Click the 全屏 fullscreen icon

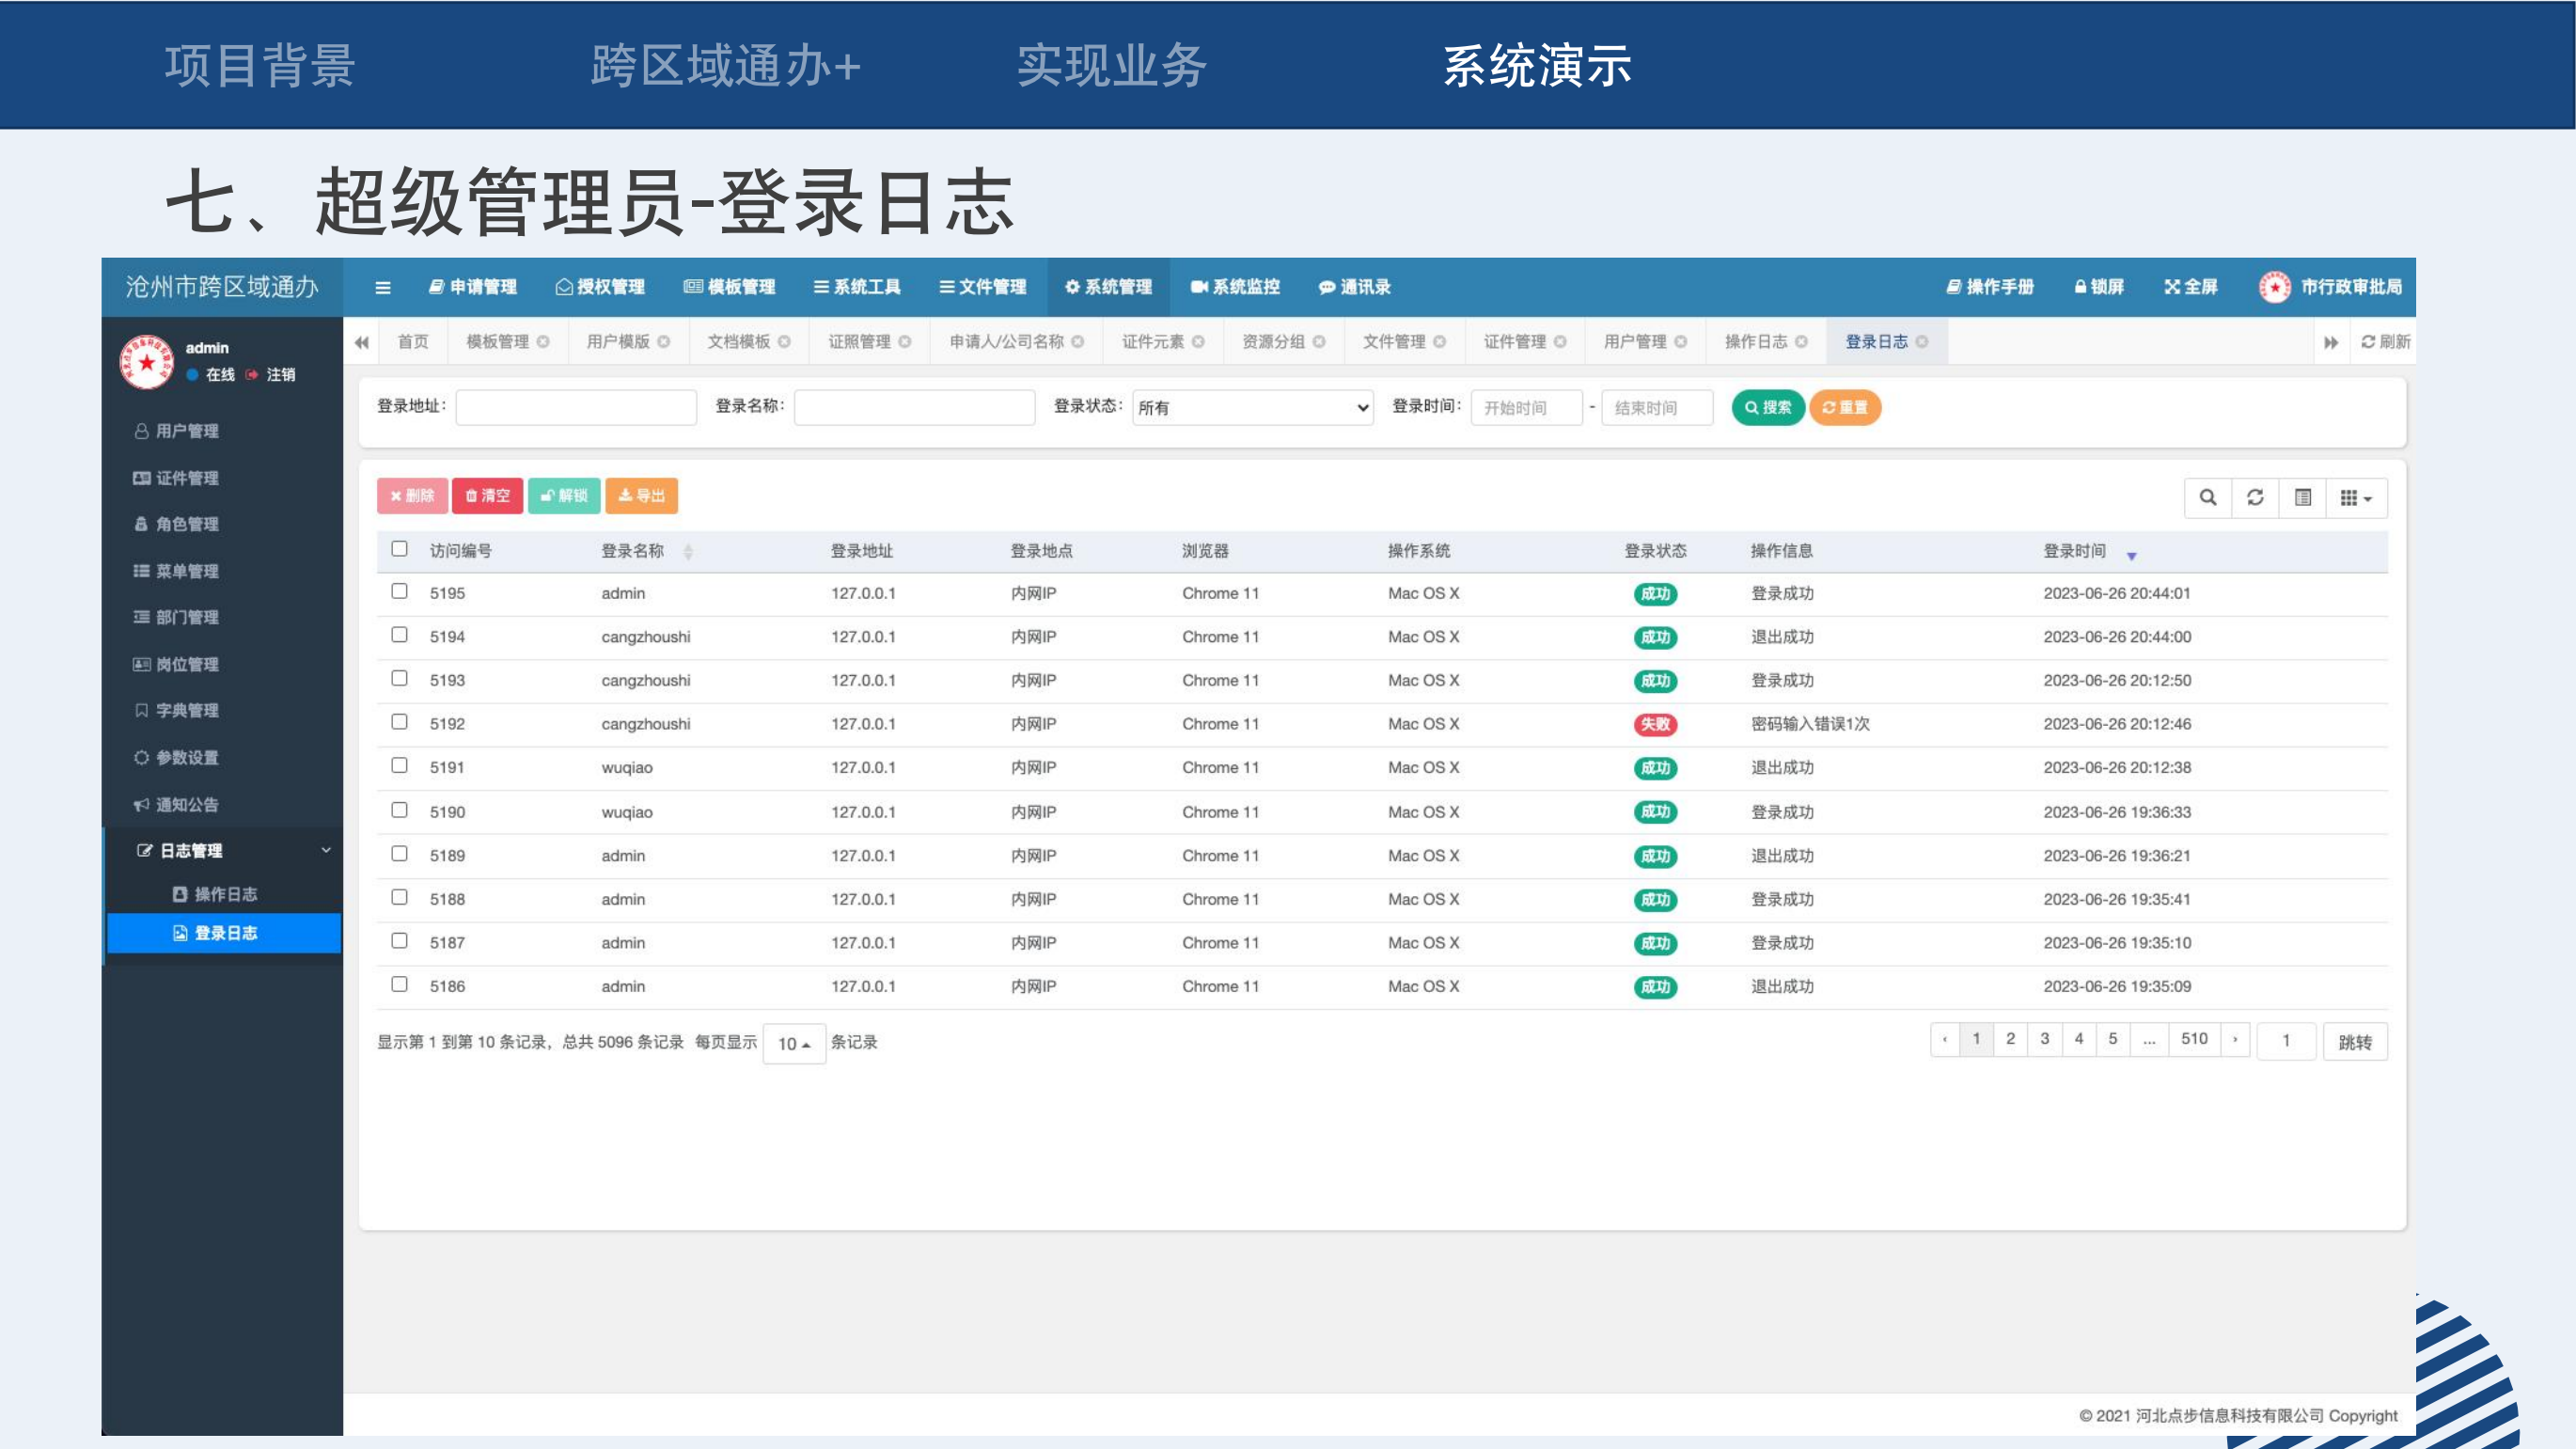[x=2172, y=287]
